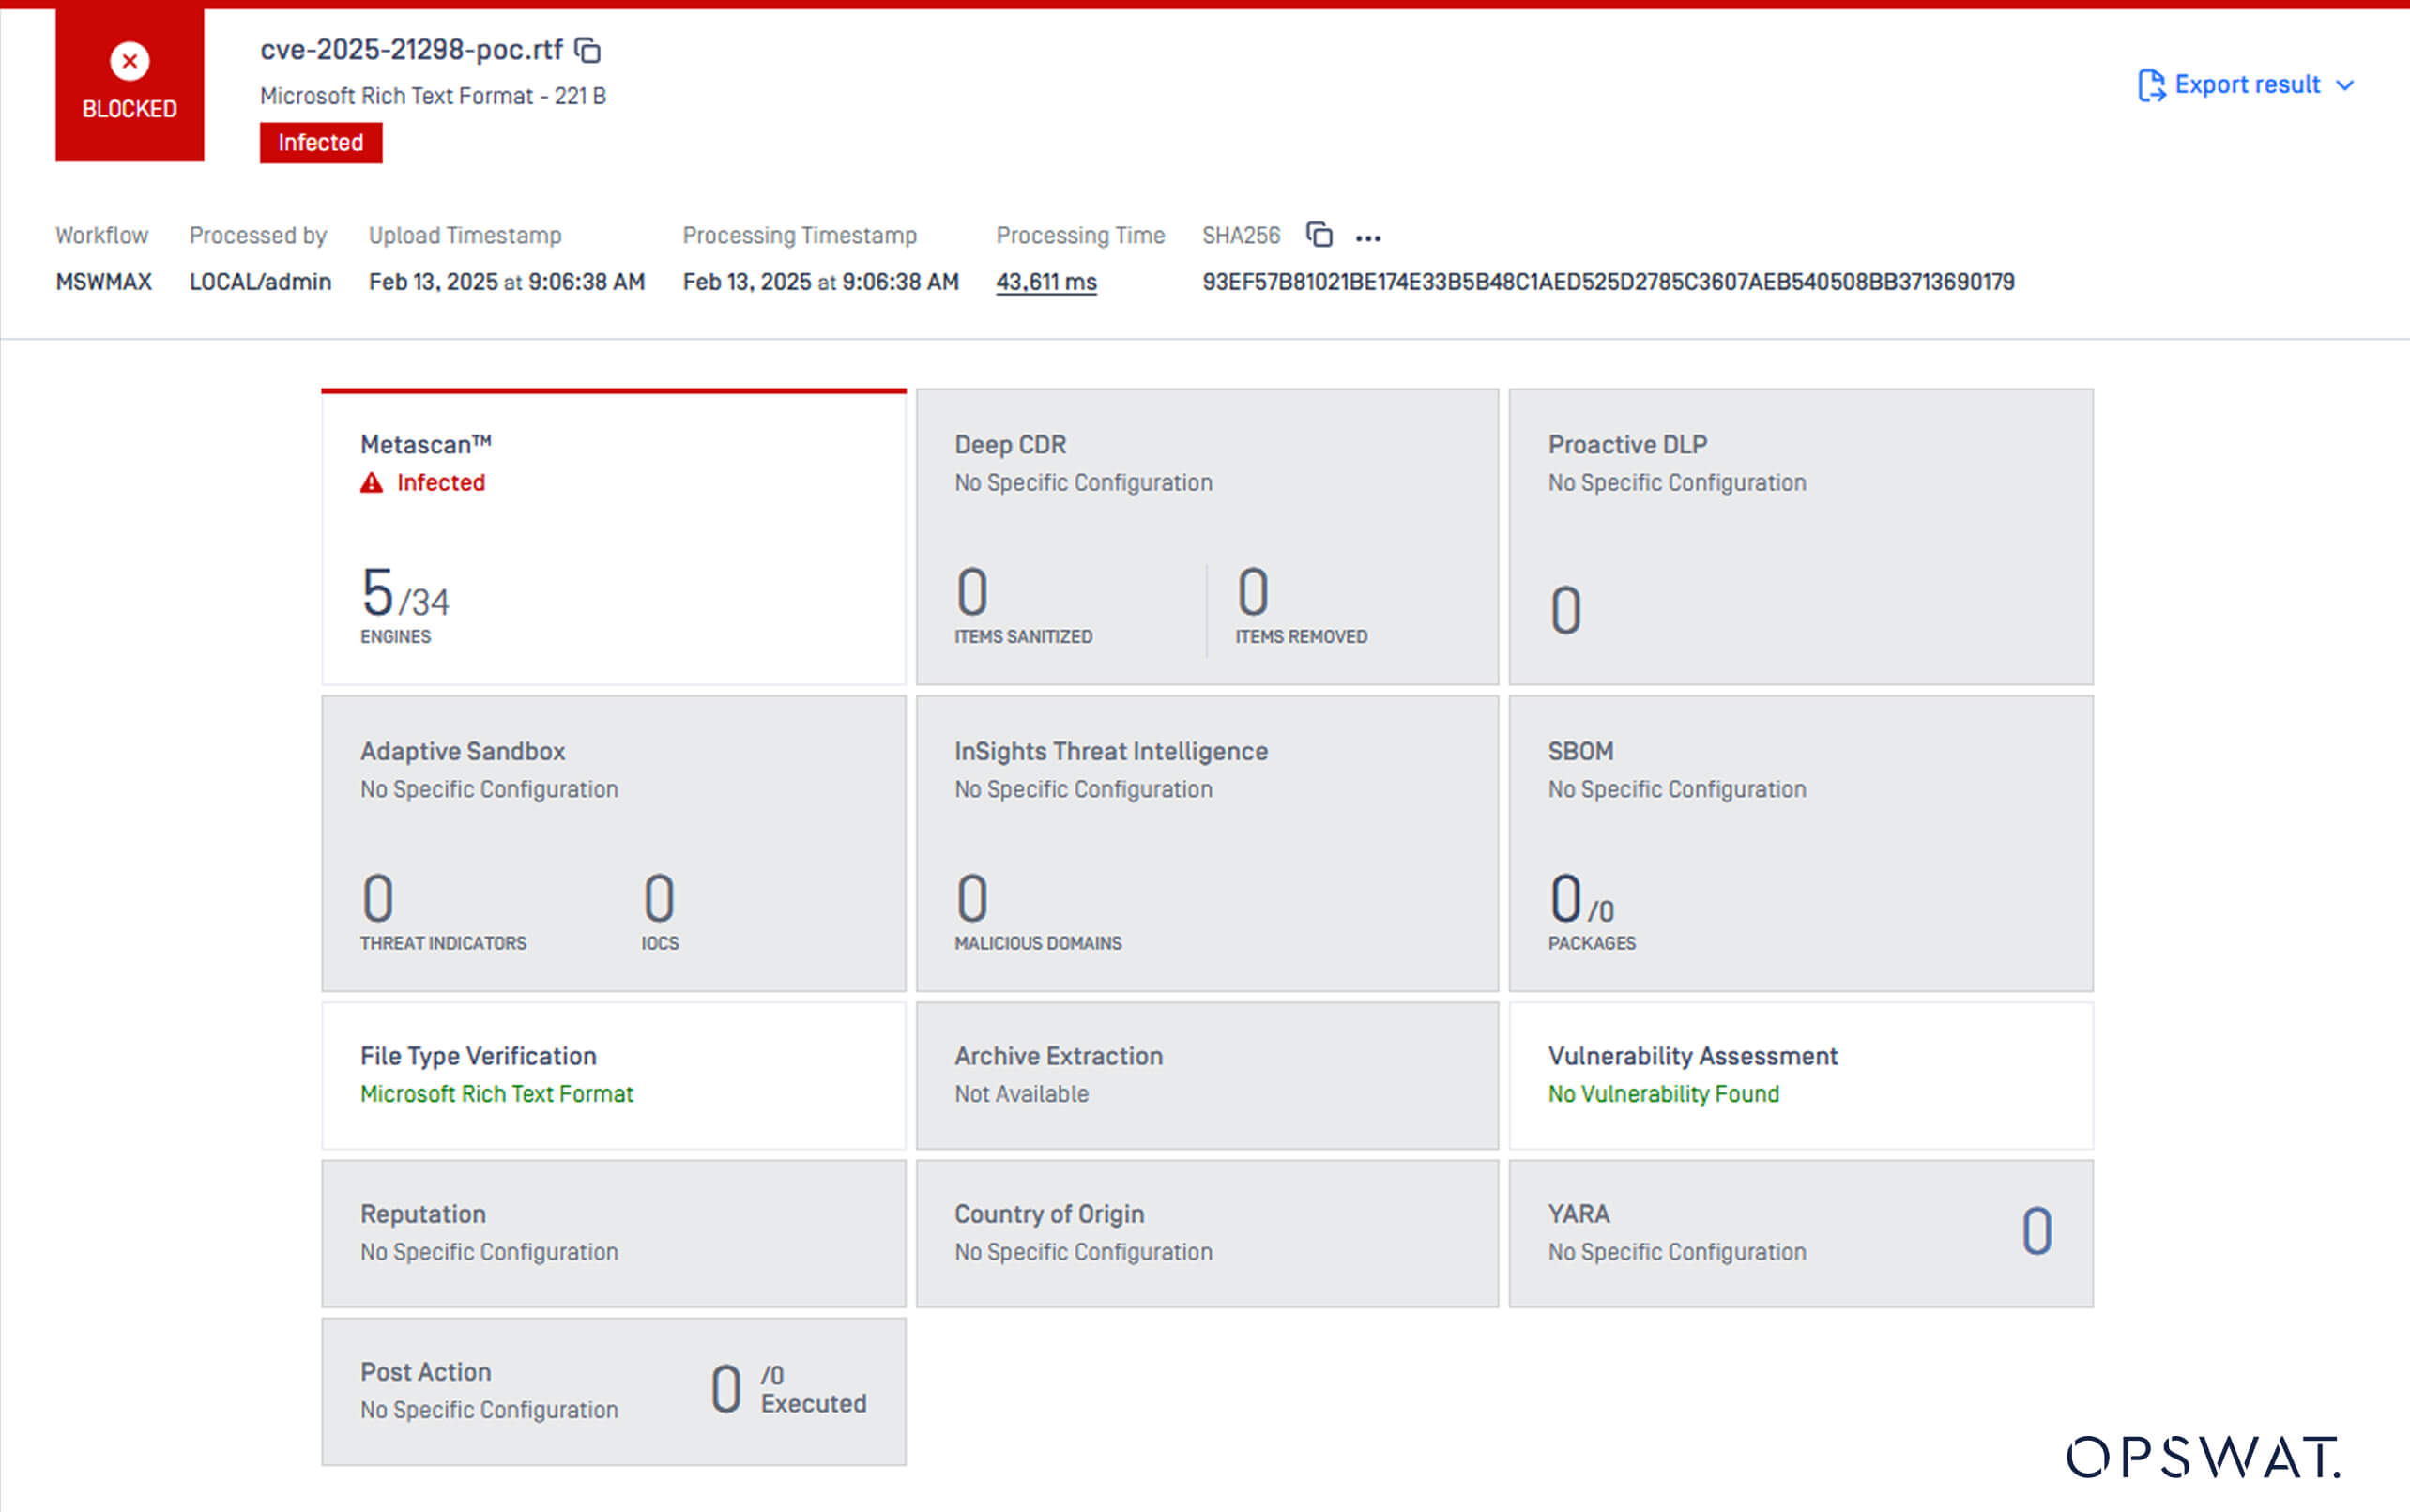Click the Export result document icon
The height and width of the screenshot is (1512, 2410).
(x=2150, y=85)
